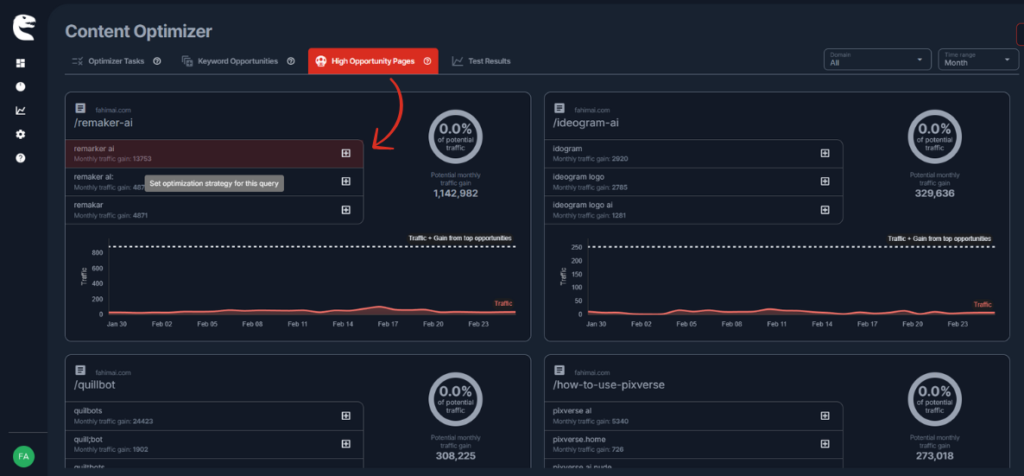Open the /ideogram-ai page link
This screenshot has width=1024, height=476.
[586, 123]
